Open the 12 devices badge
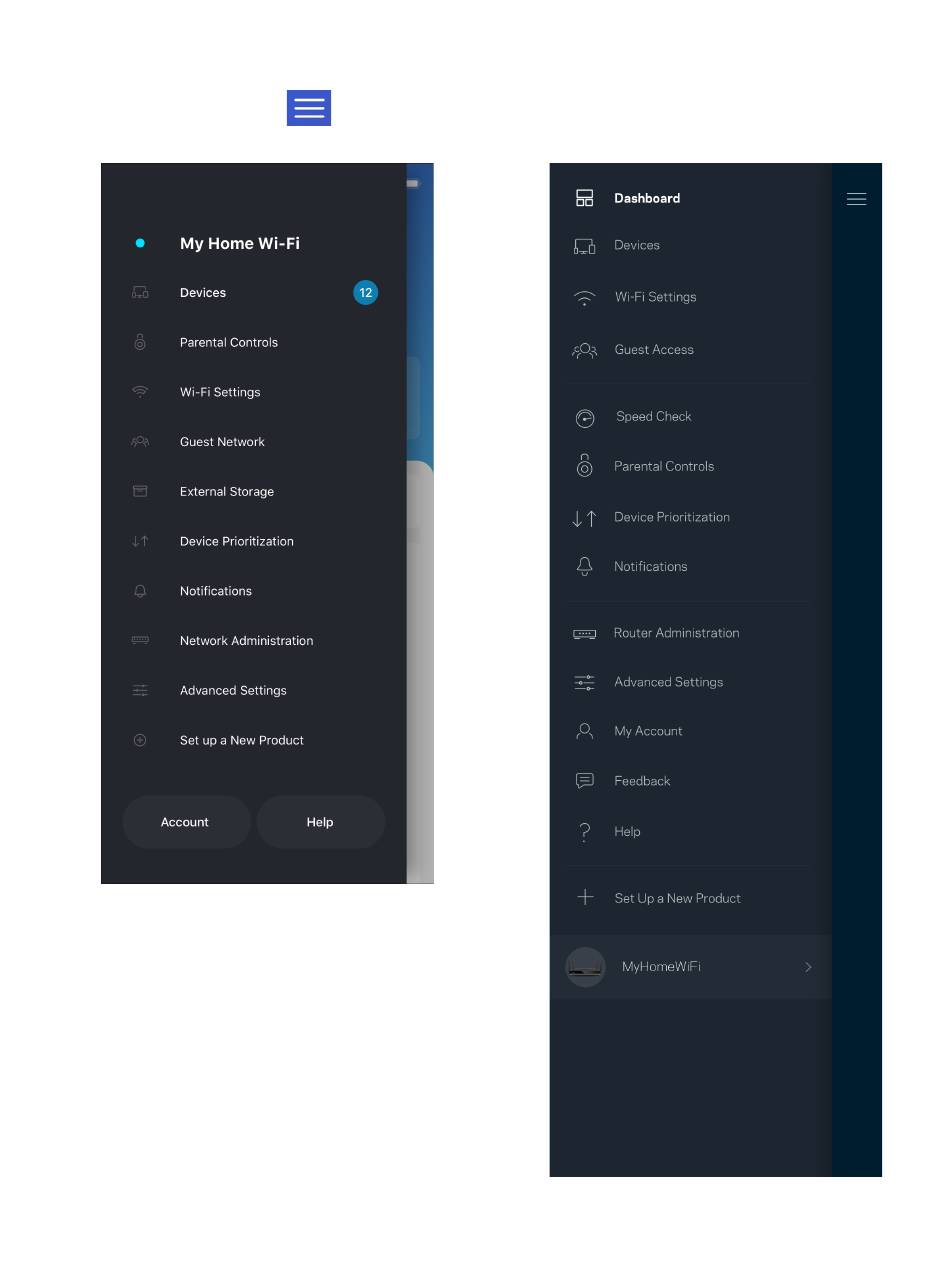The image size is (950, 1284). coord(365,293)
